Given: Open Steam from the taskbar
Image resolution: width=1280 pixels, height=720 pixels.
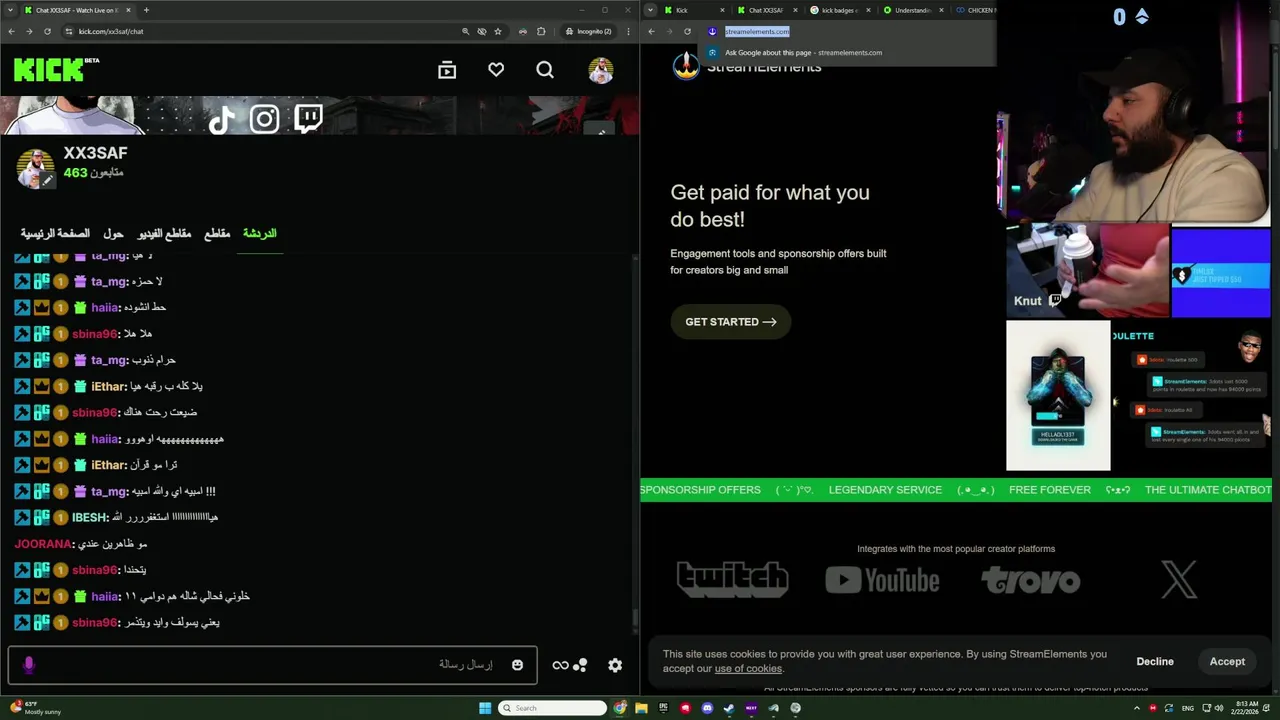Looking at the screenshot, I should click(729, 708).
